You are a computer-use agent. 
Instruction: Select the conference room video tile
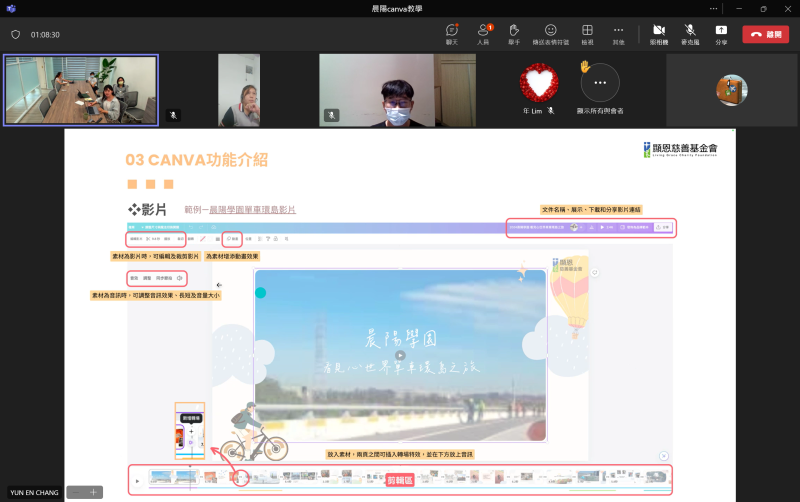81,90
